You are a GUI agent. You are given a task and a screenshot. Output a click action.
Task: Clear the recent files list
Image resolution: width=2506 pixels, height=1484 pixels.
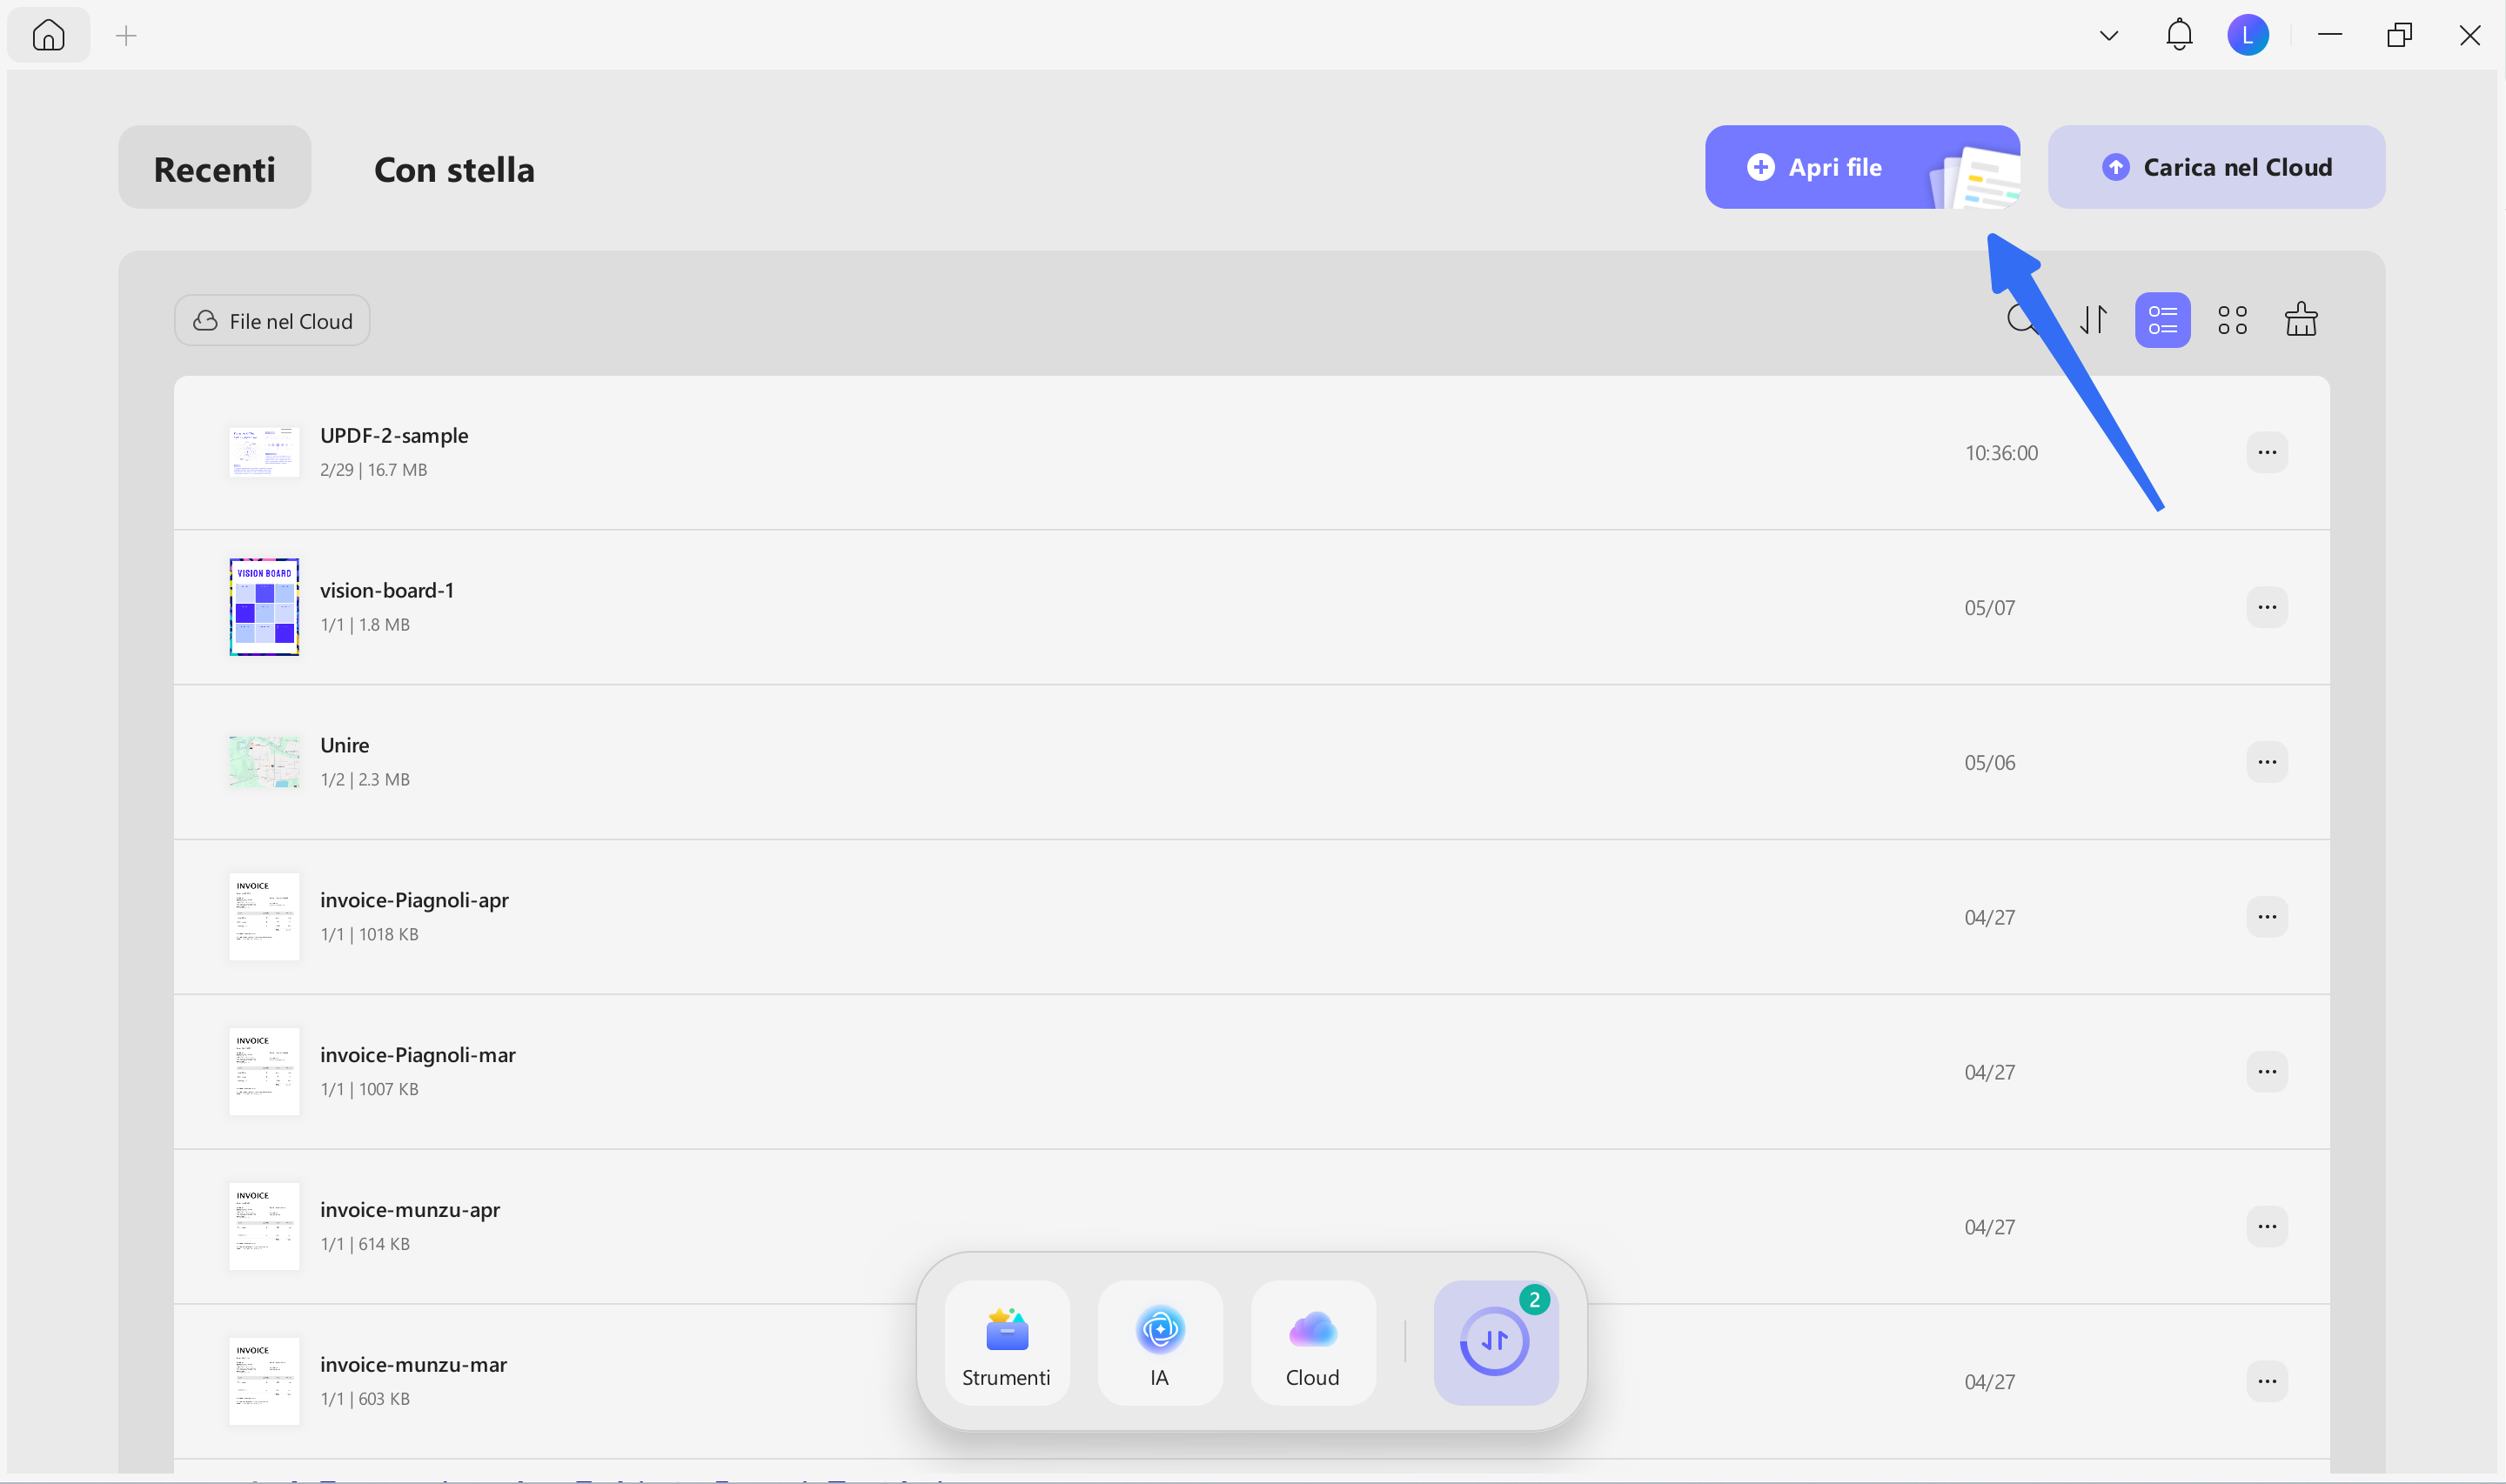point(2301,320)
